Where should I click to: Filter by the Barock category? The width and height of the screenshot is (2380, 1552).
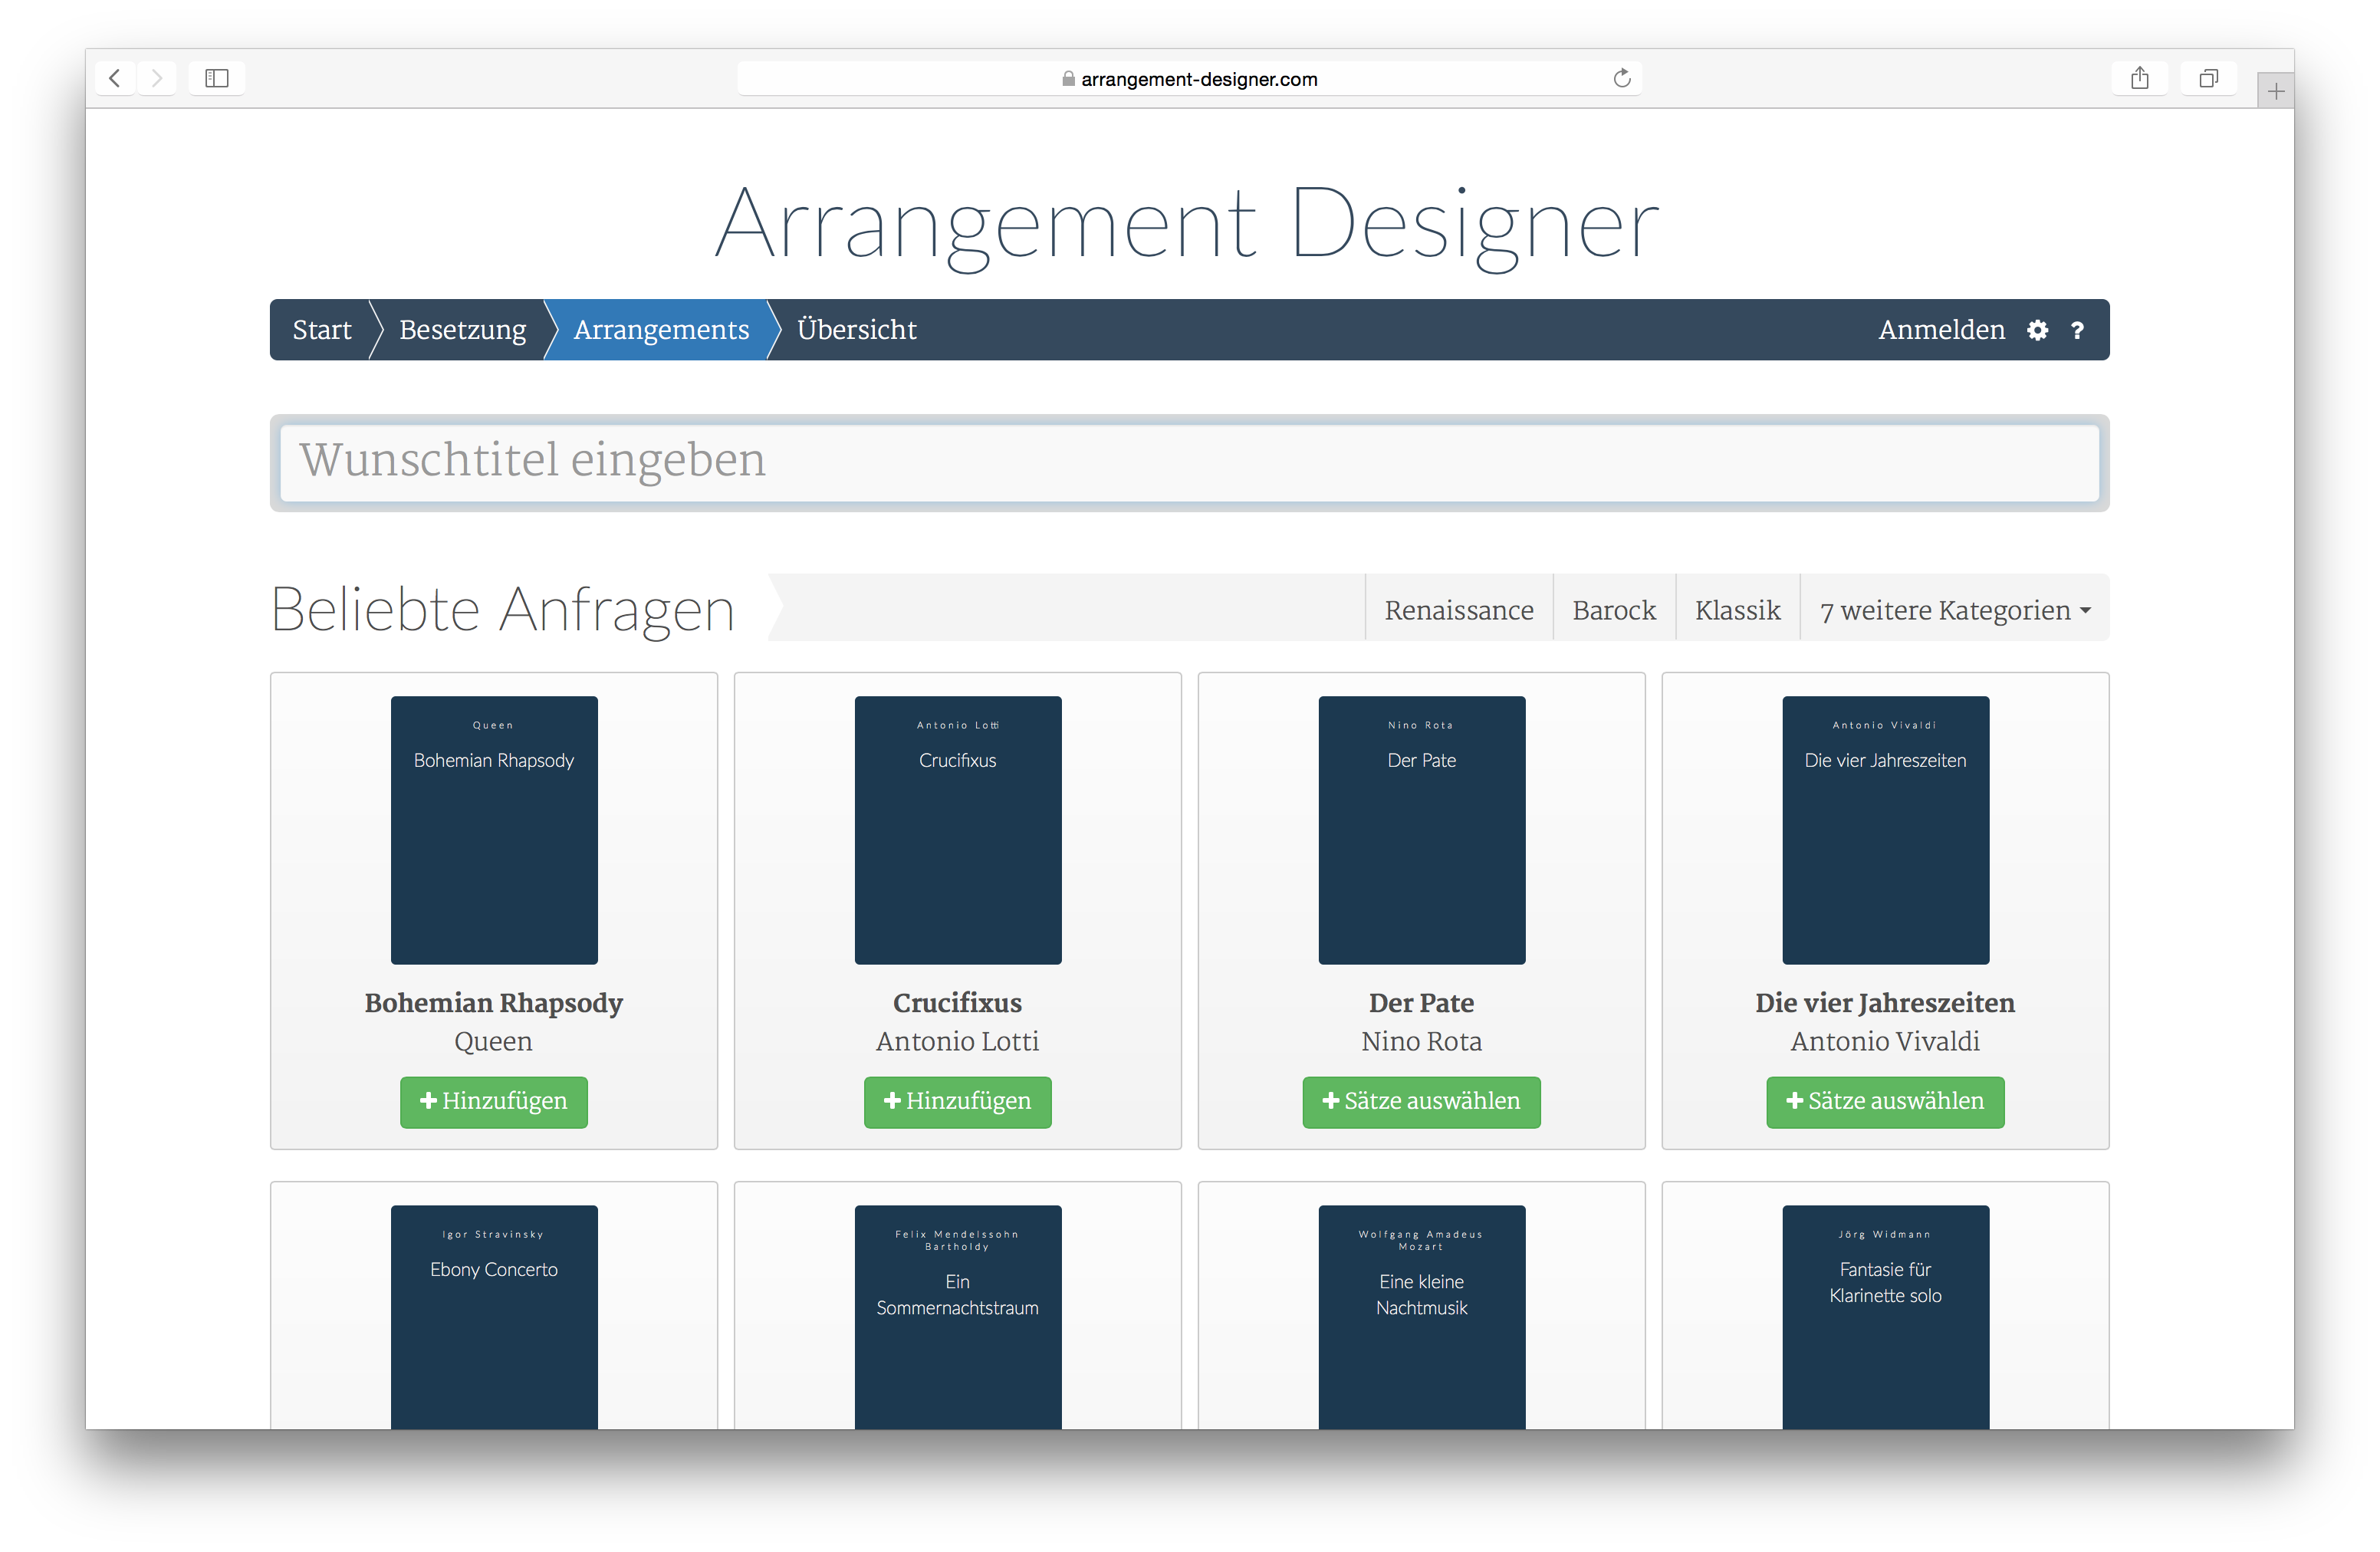coord(1613,610)
